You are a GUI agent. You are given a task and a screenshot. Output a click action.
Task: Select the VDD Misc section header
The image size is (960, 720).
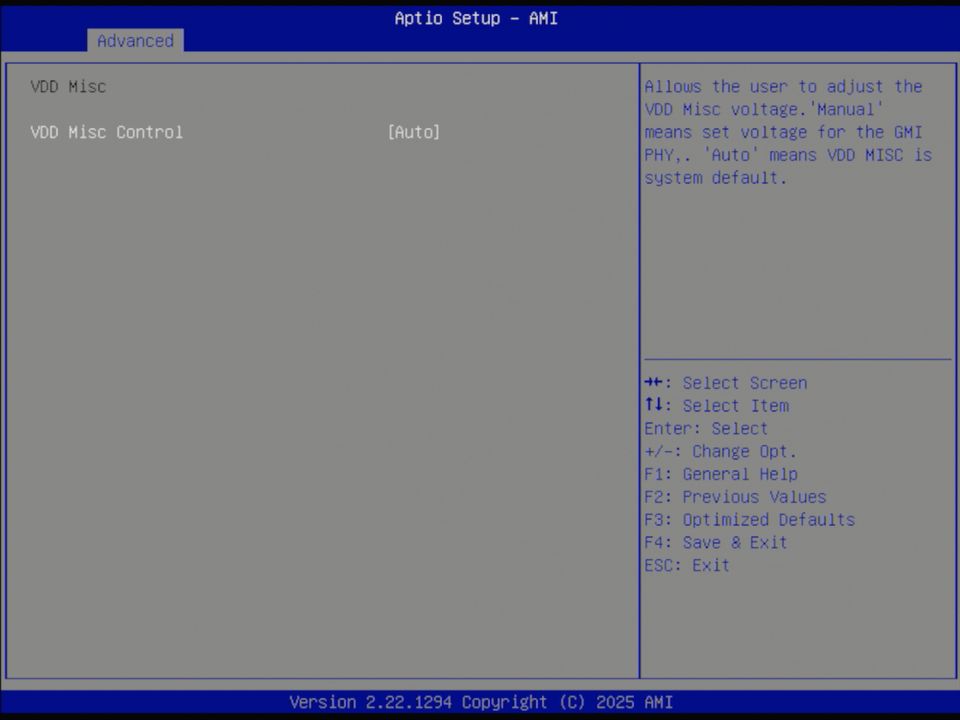click(x=67, y=86)
